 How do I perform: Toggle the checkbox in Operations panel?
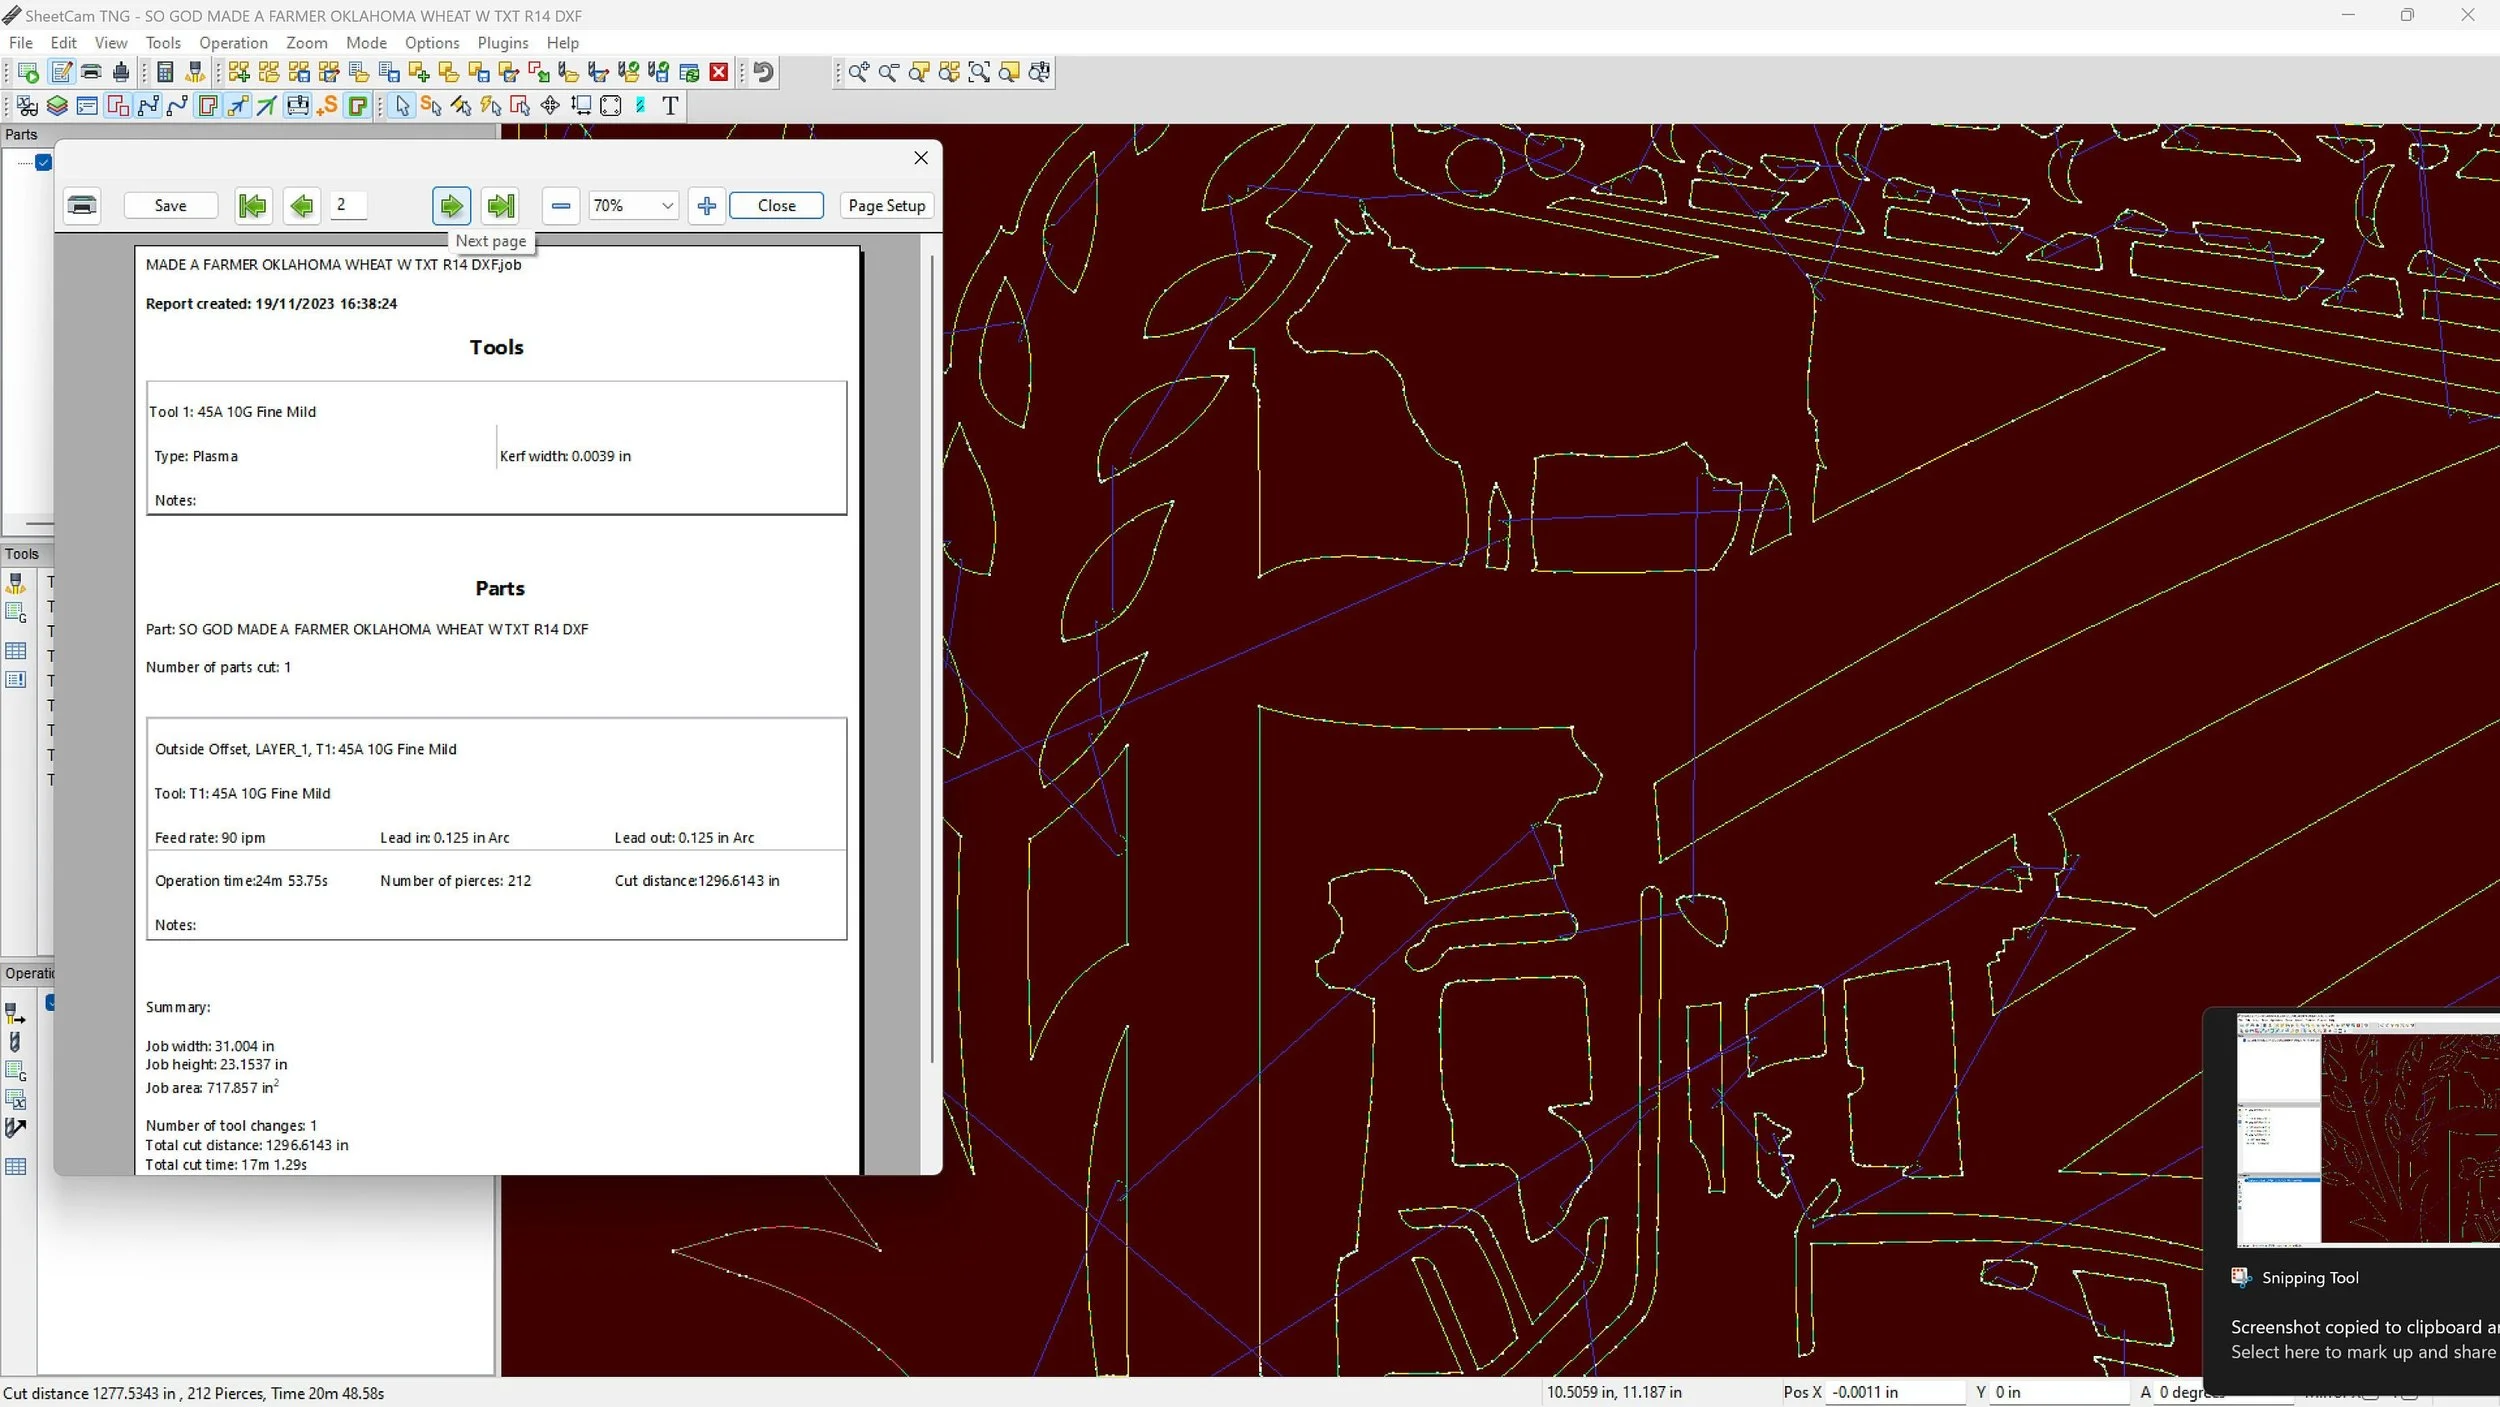[x=50, y=1002]
